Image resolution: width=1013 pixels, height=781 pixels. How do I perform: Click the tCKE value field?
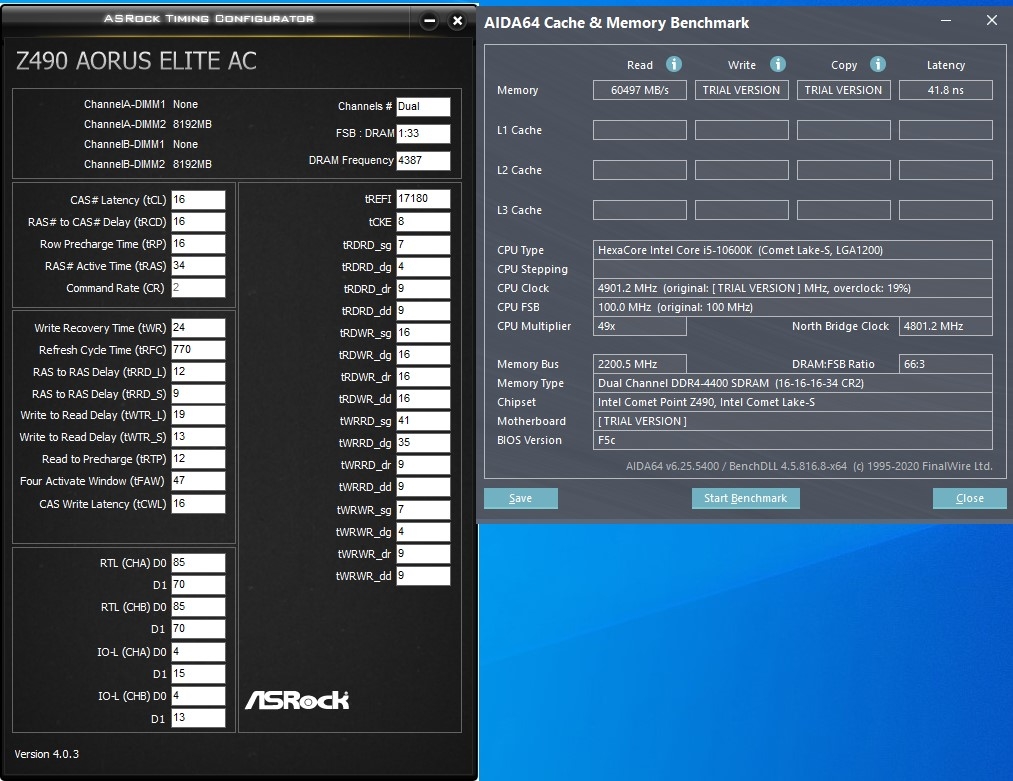[423, 222]
